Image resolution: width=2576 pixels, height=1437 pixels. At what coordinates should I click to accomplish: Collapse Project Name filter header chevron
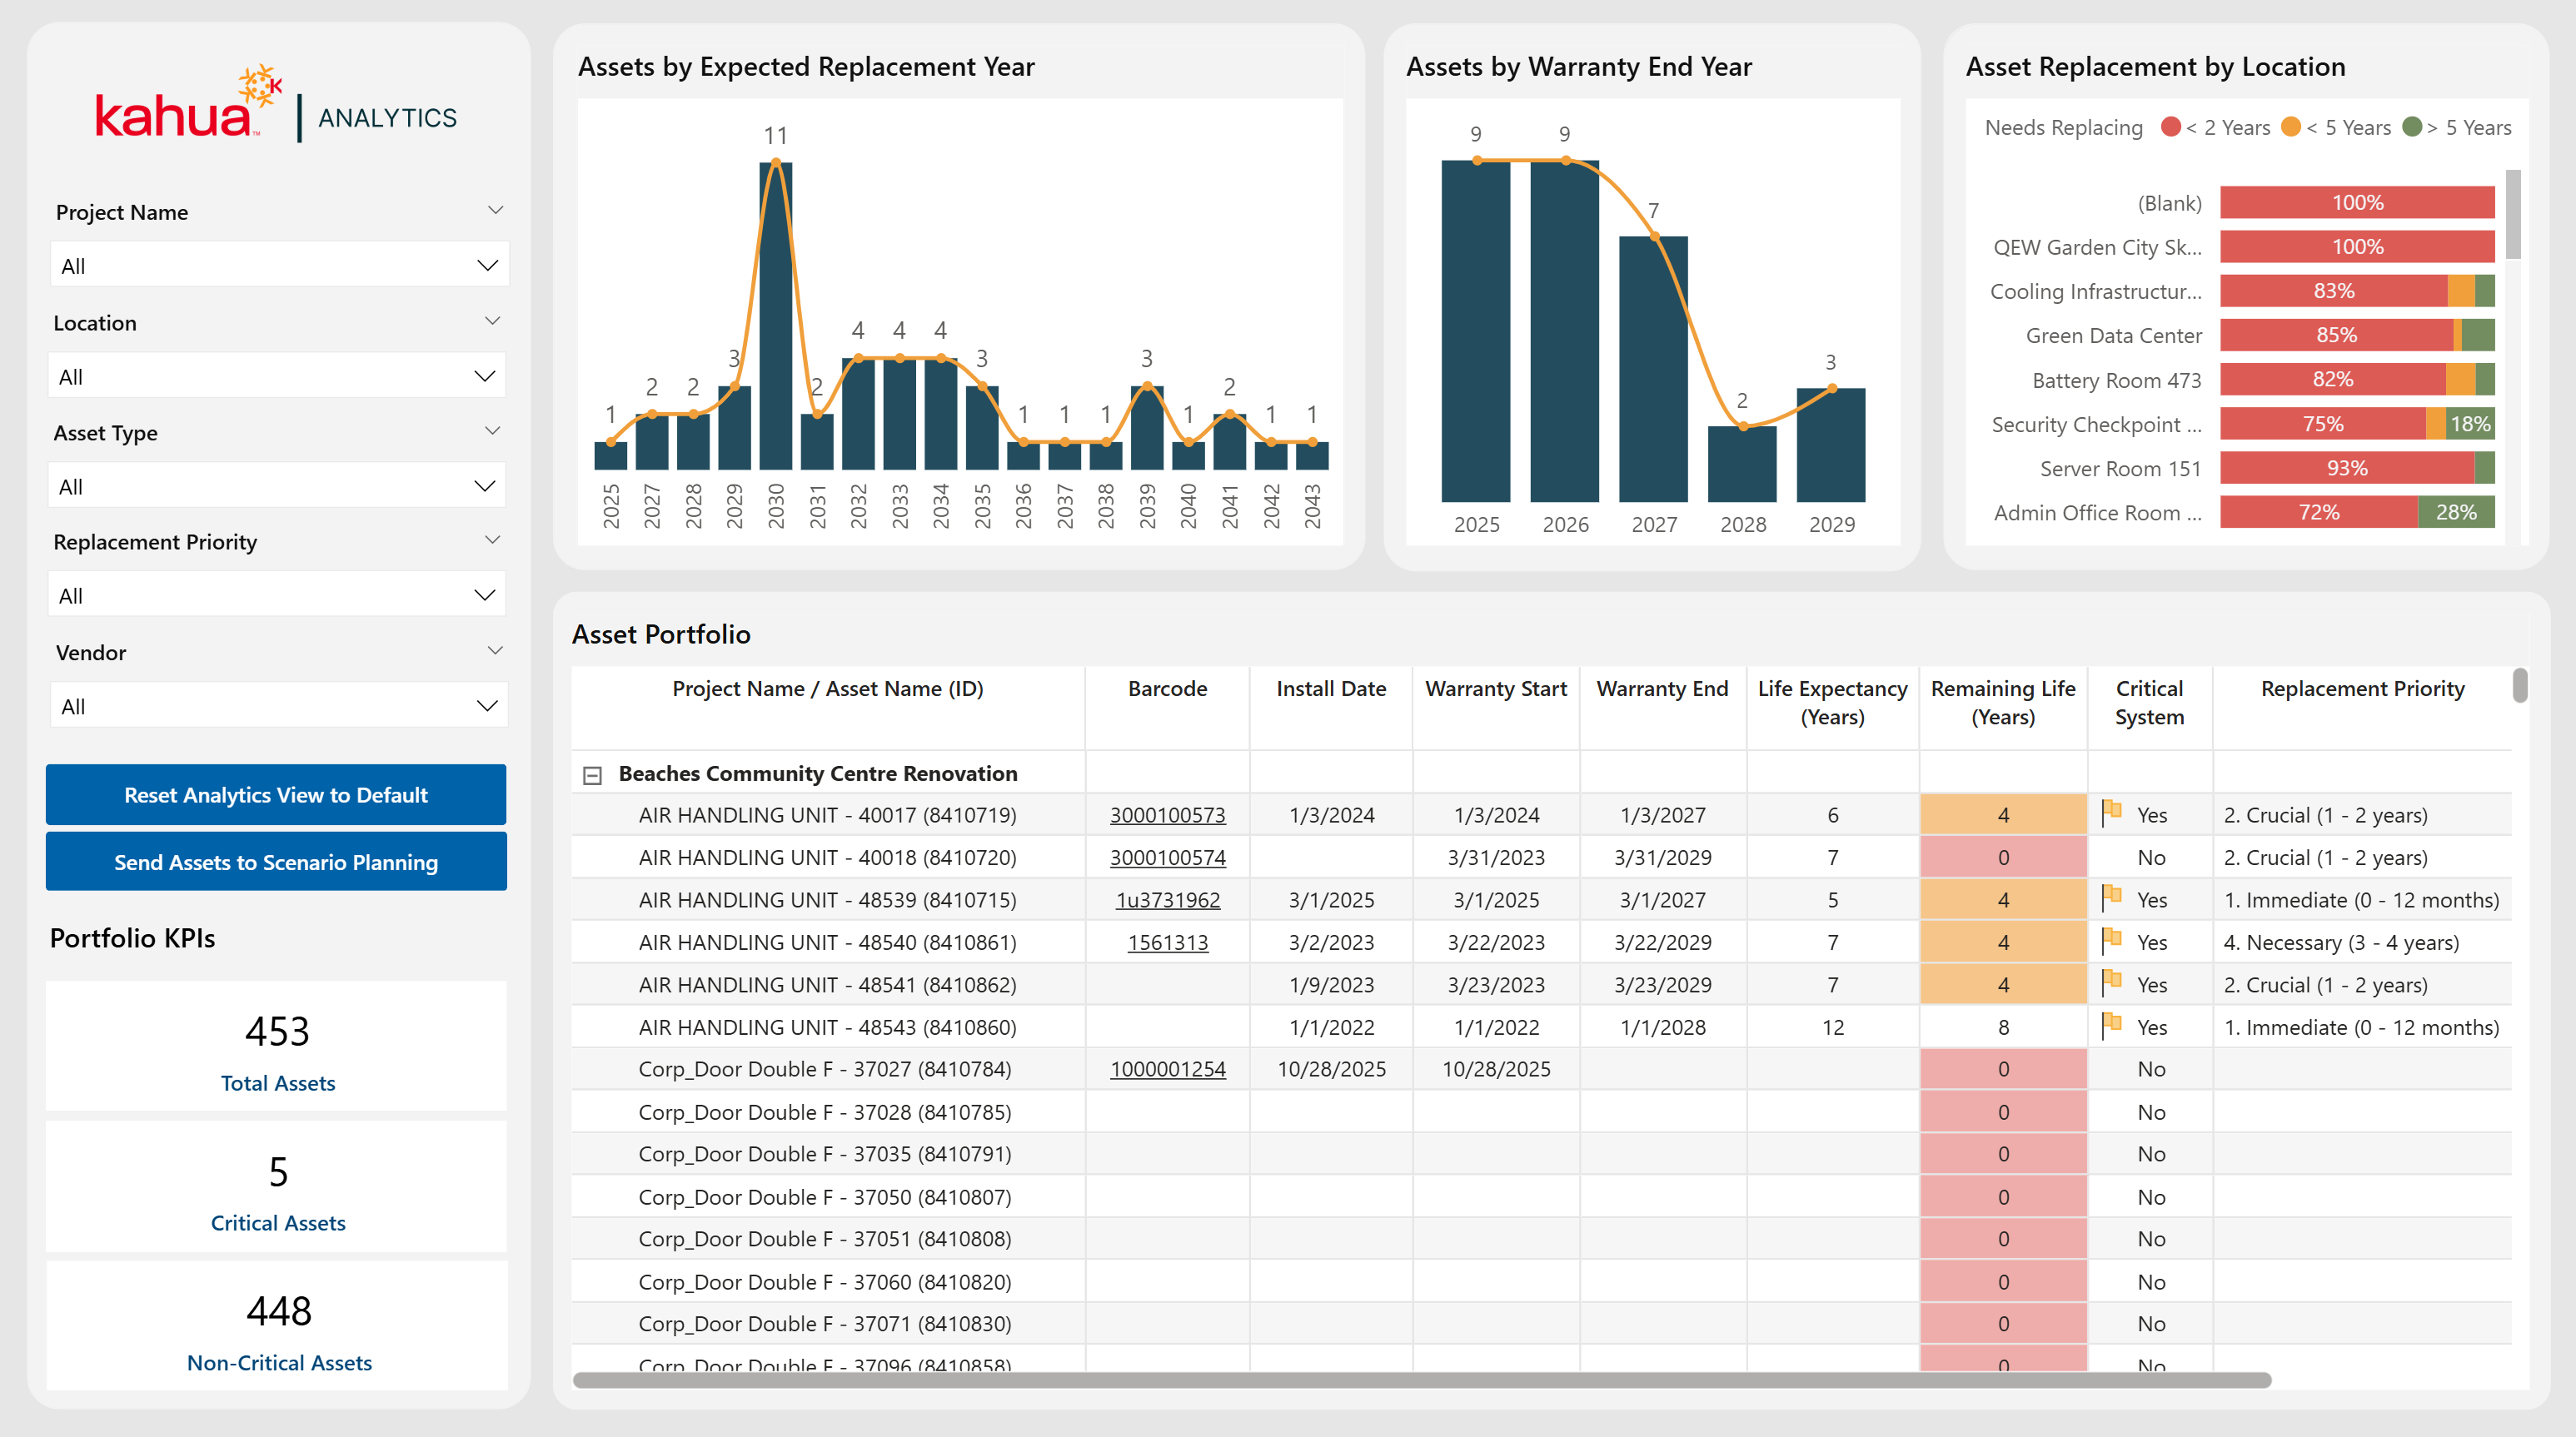tap(495, 210)
